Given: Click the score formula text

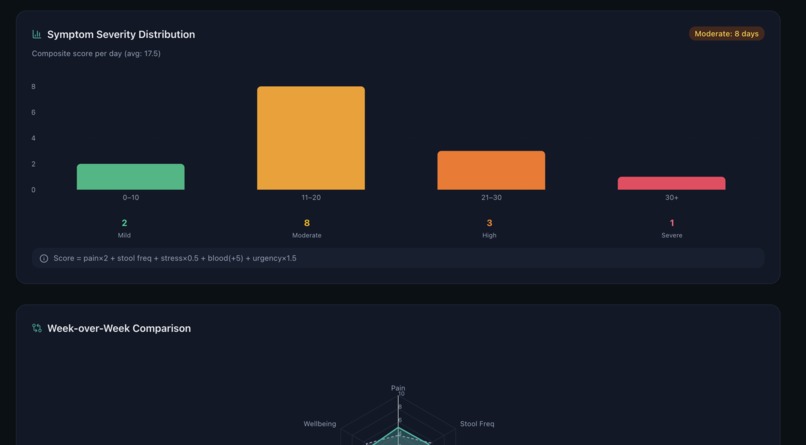Looking at the screenshot, I should click(175, 258).
